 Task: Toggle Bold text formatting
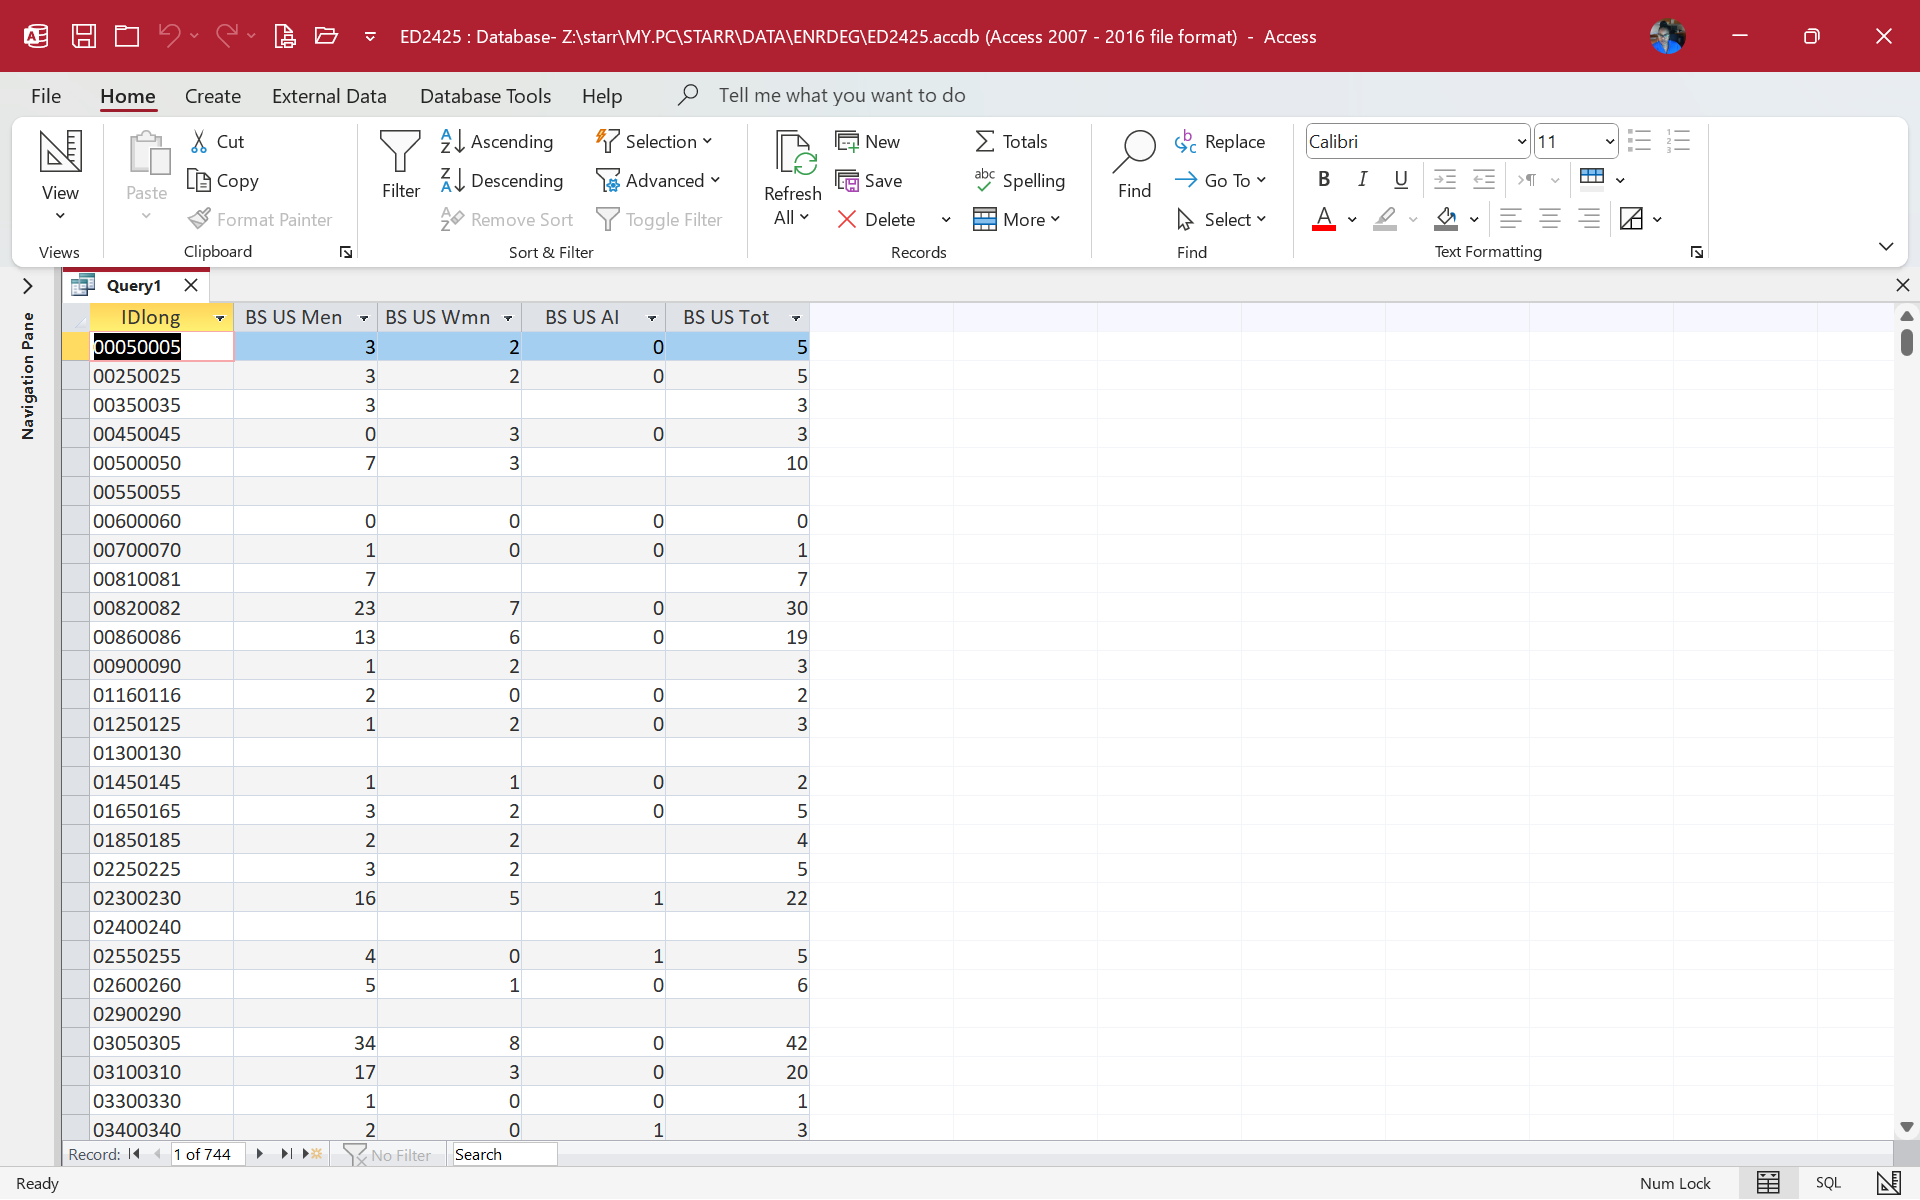(1324, 179)
